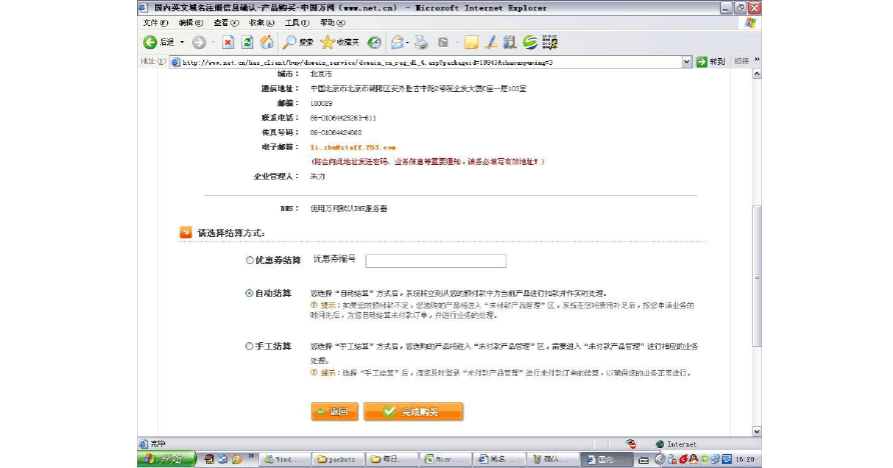Open the 工具(T) menu
Screen dimensions: 893x468
pyautogui.click(x=296, y=22)
